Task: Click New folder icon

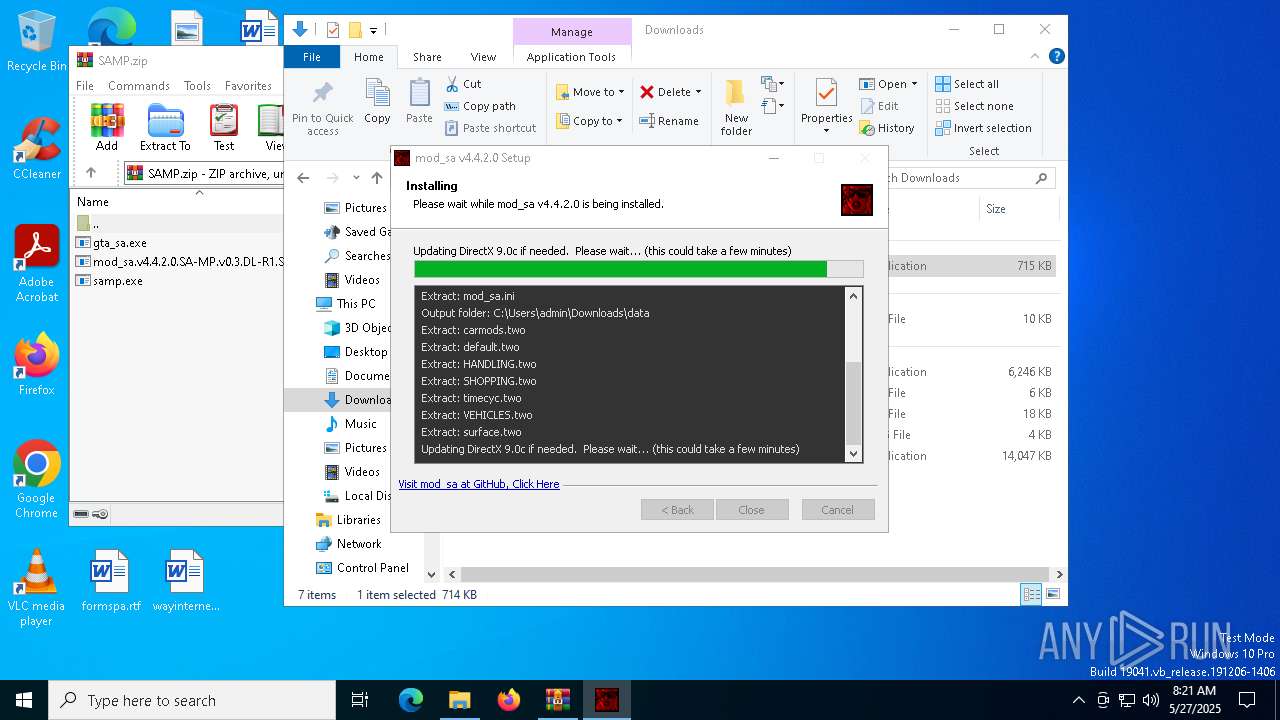Action: 736,108
